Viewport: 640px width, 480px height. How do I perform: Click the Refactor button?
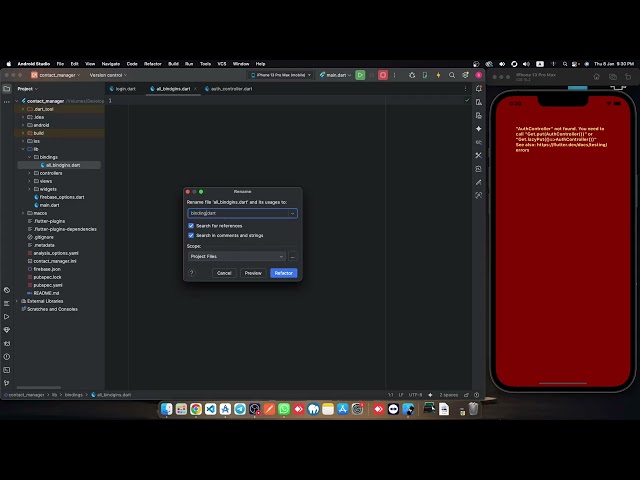click(284, 273)
